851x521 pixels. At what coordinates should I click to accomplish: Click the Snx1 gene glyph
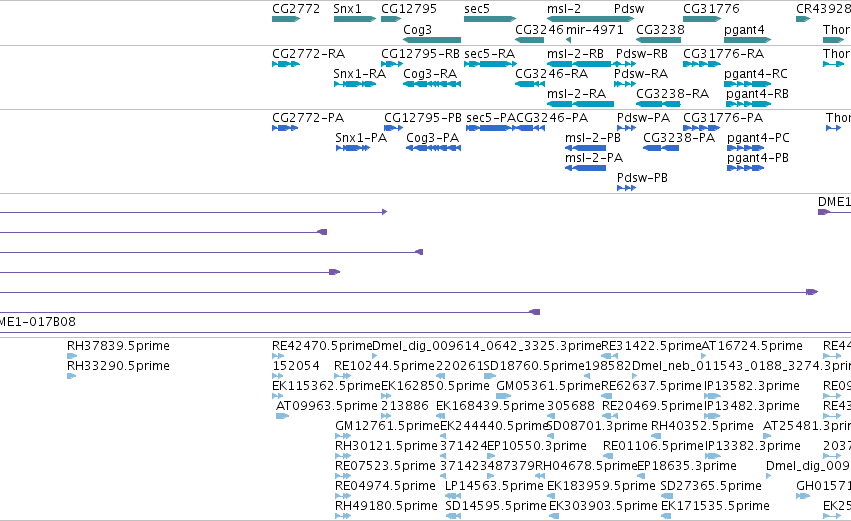tap(355, 19)
